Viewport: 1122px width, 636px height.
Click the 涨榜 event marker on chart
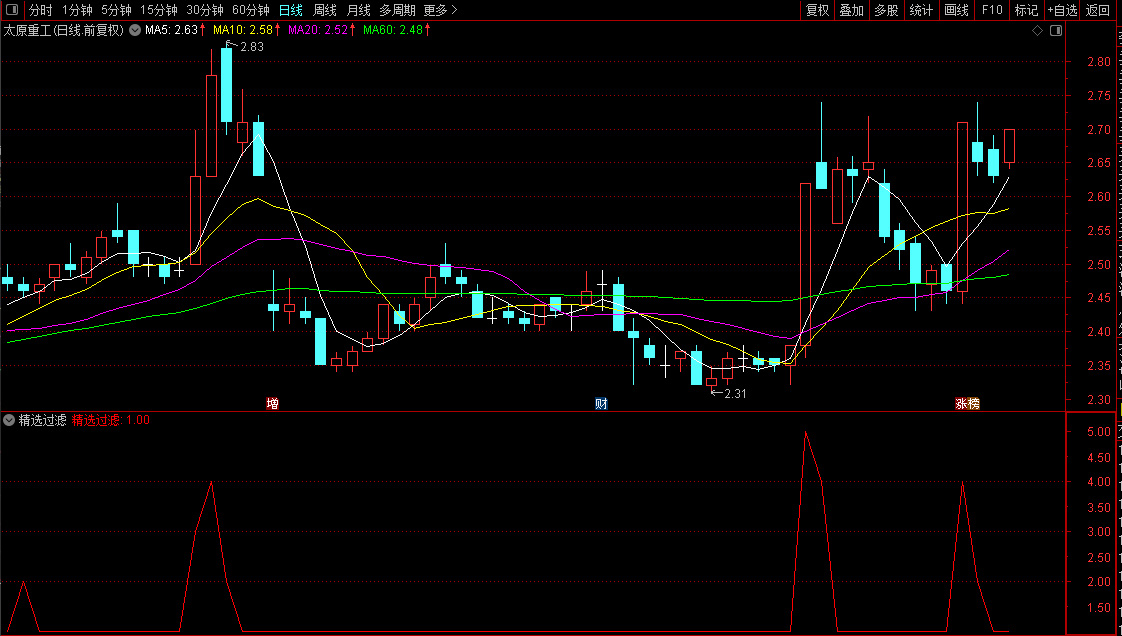tap(967, 403)
